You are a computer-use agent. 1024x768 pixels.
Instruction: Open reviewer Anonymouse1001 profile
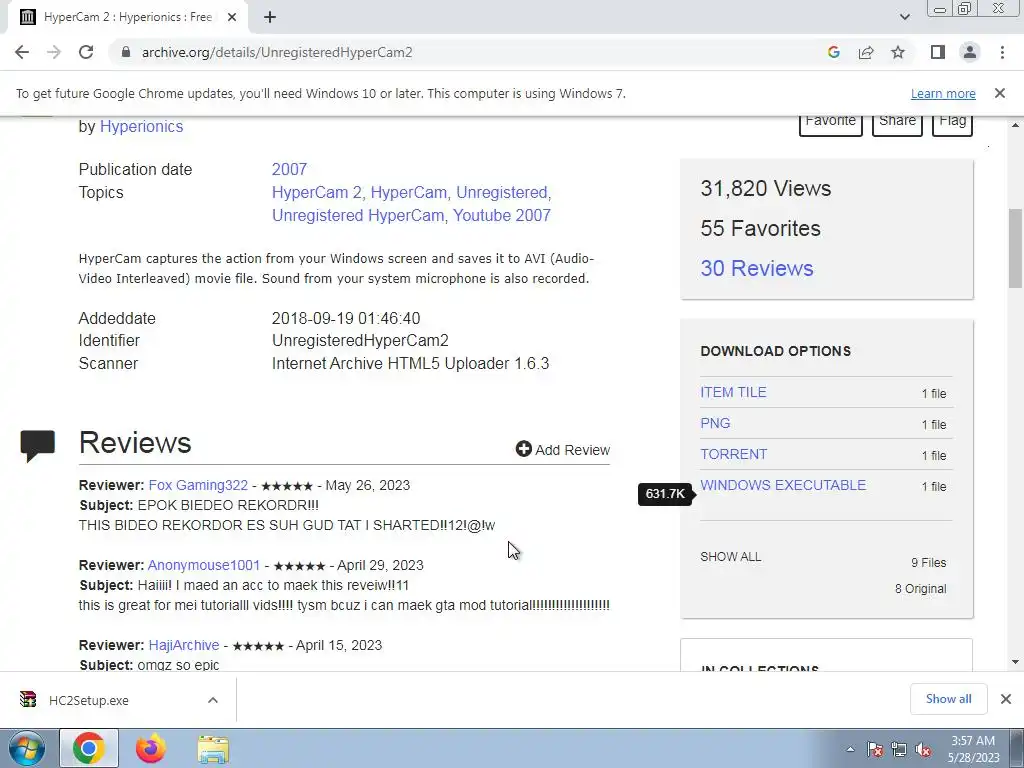pos(204,565)
